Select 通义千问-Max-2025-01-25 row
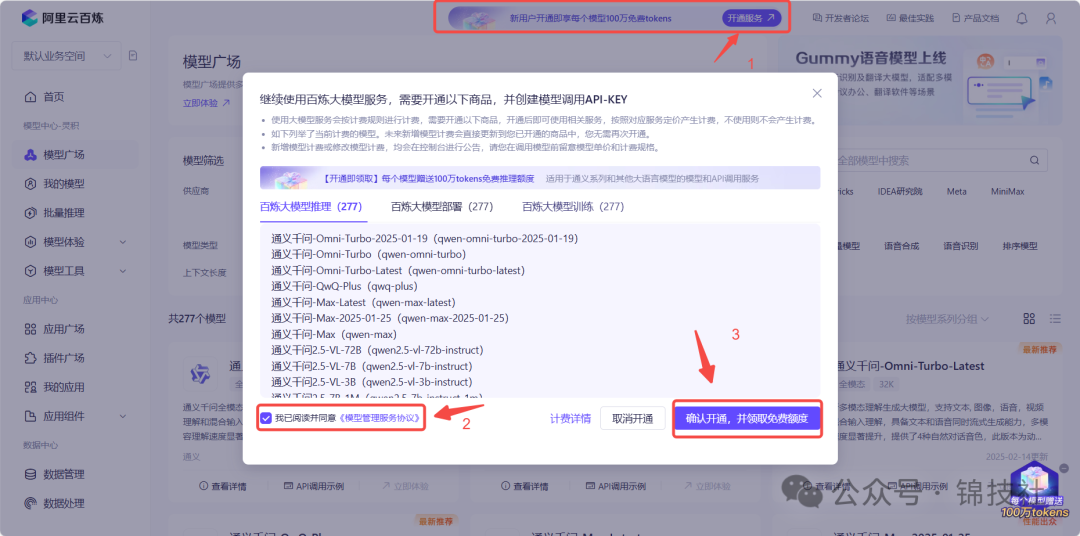 tap(390, 318)
